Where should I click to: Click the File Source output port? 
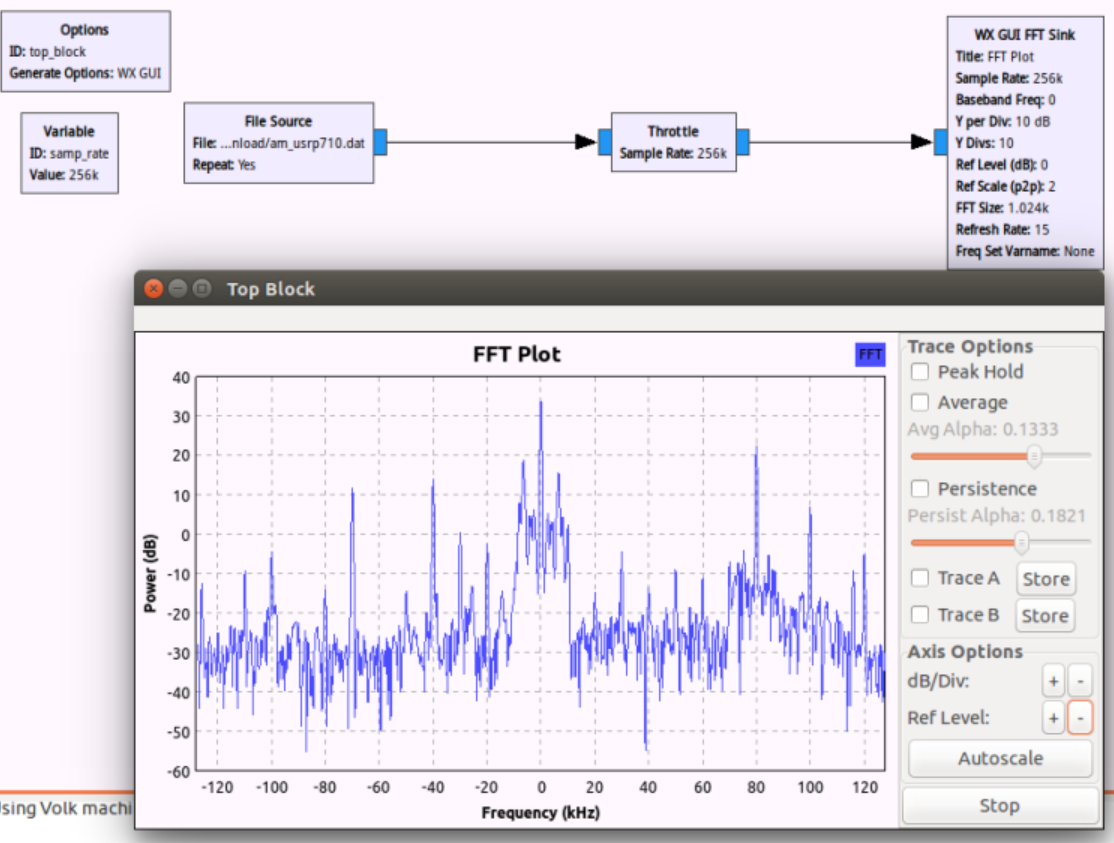click(x=380, y=142)
